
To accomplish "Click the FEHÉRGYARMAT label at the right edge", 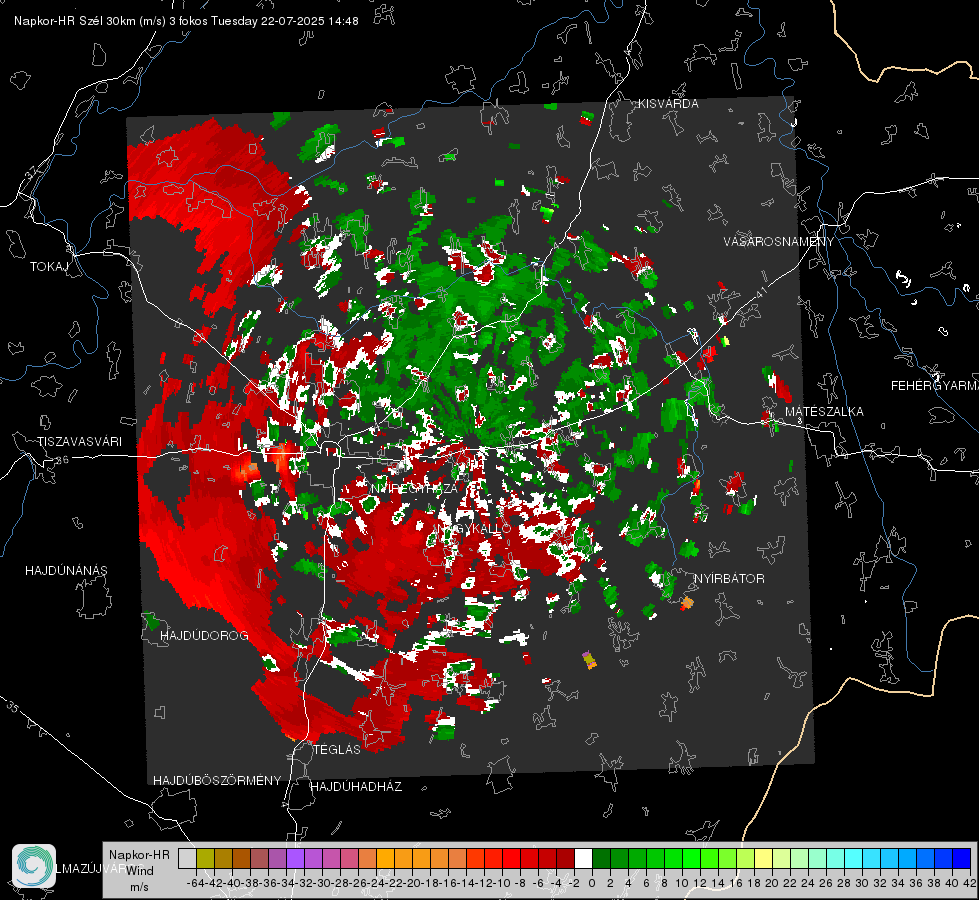I will (935, 385).
